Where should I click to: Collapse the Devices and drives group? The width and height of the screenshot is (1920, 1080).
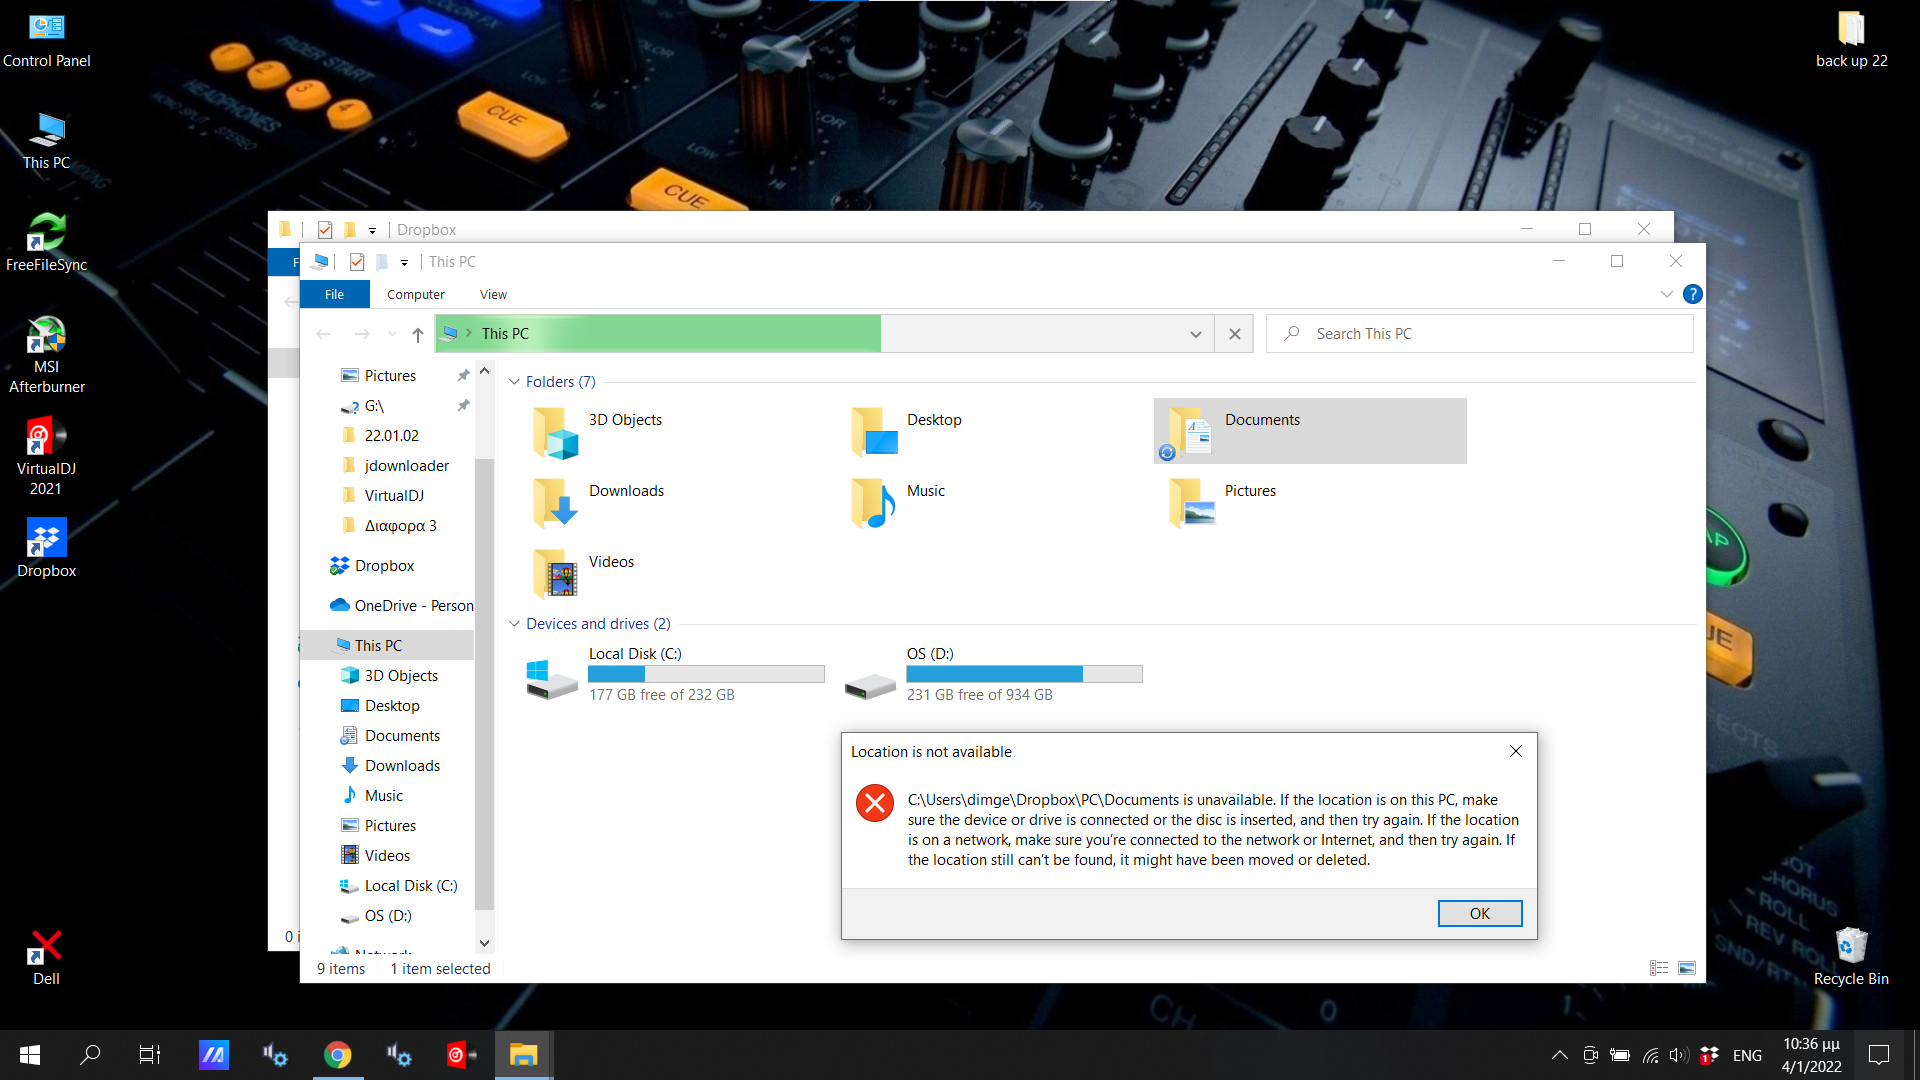(514, 624)
